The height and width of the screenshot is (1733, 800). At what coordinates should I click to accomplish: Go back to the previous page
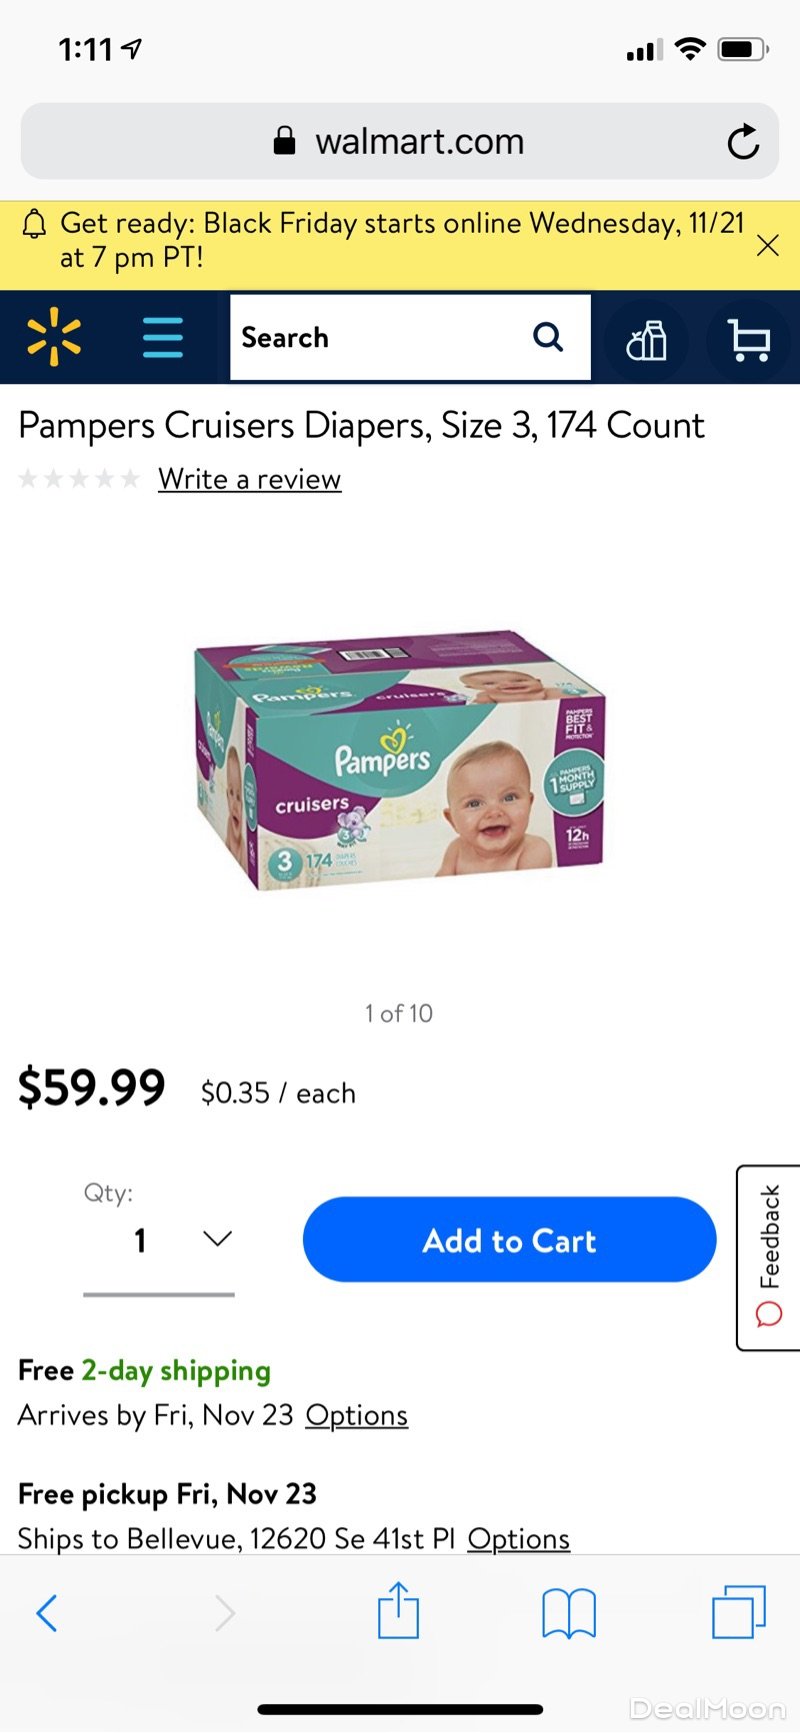click(47, 1613)
